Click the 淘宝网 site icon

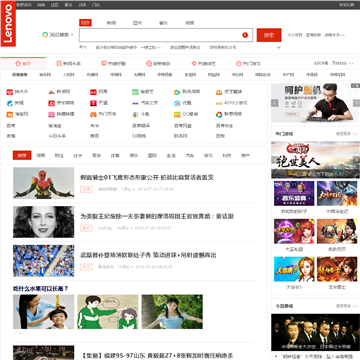click(x=9, y=114)
